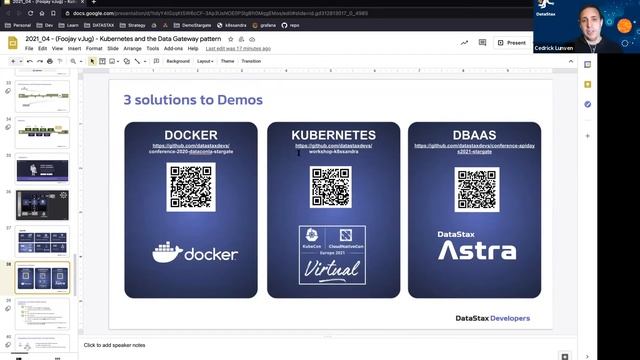640x360 pixels.
Task: Select the slide 36 thumbnail
Action: coord(42,205)
